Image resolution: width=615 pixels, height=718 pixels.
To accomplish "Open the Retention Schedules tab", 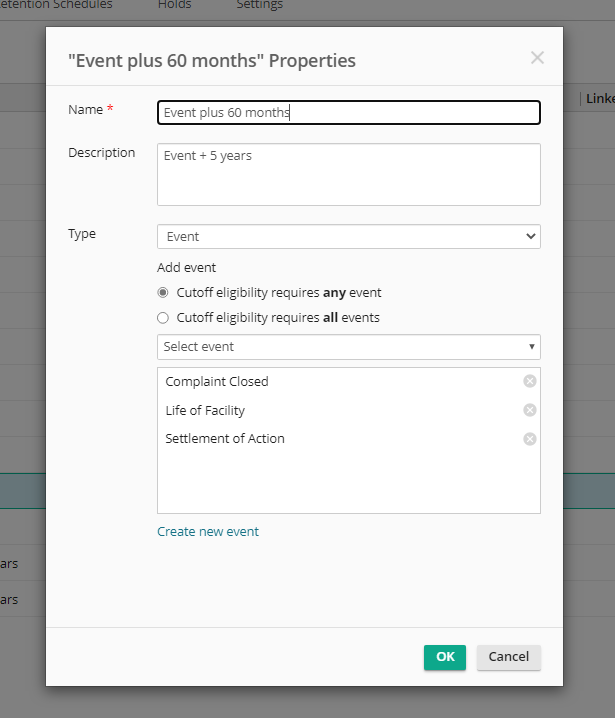I will [x=56, y=5].
